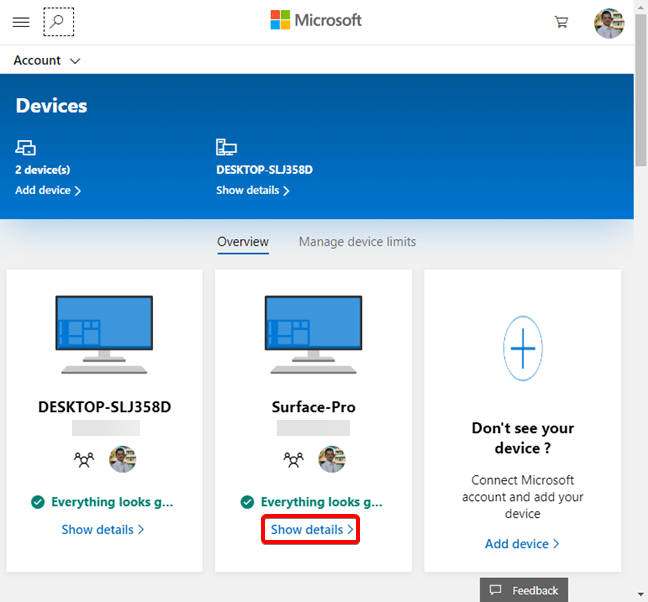648x602 pixels.
Task: Click the family group icon under DESKTOP-SLJ358D
Action: pos(84,459)
